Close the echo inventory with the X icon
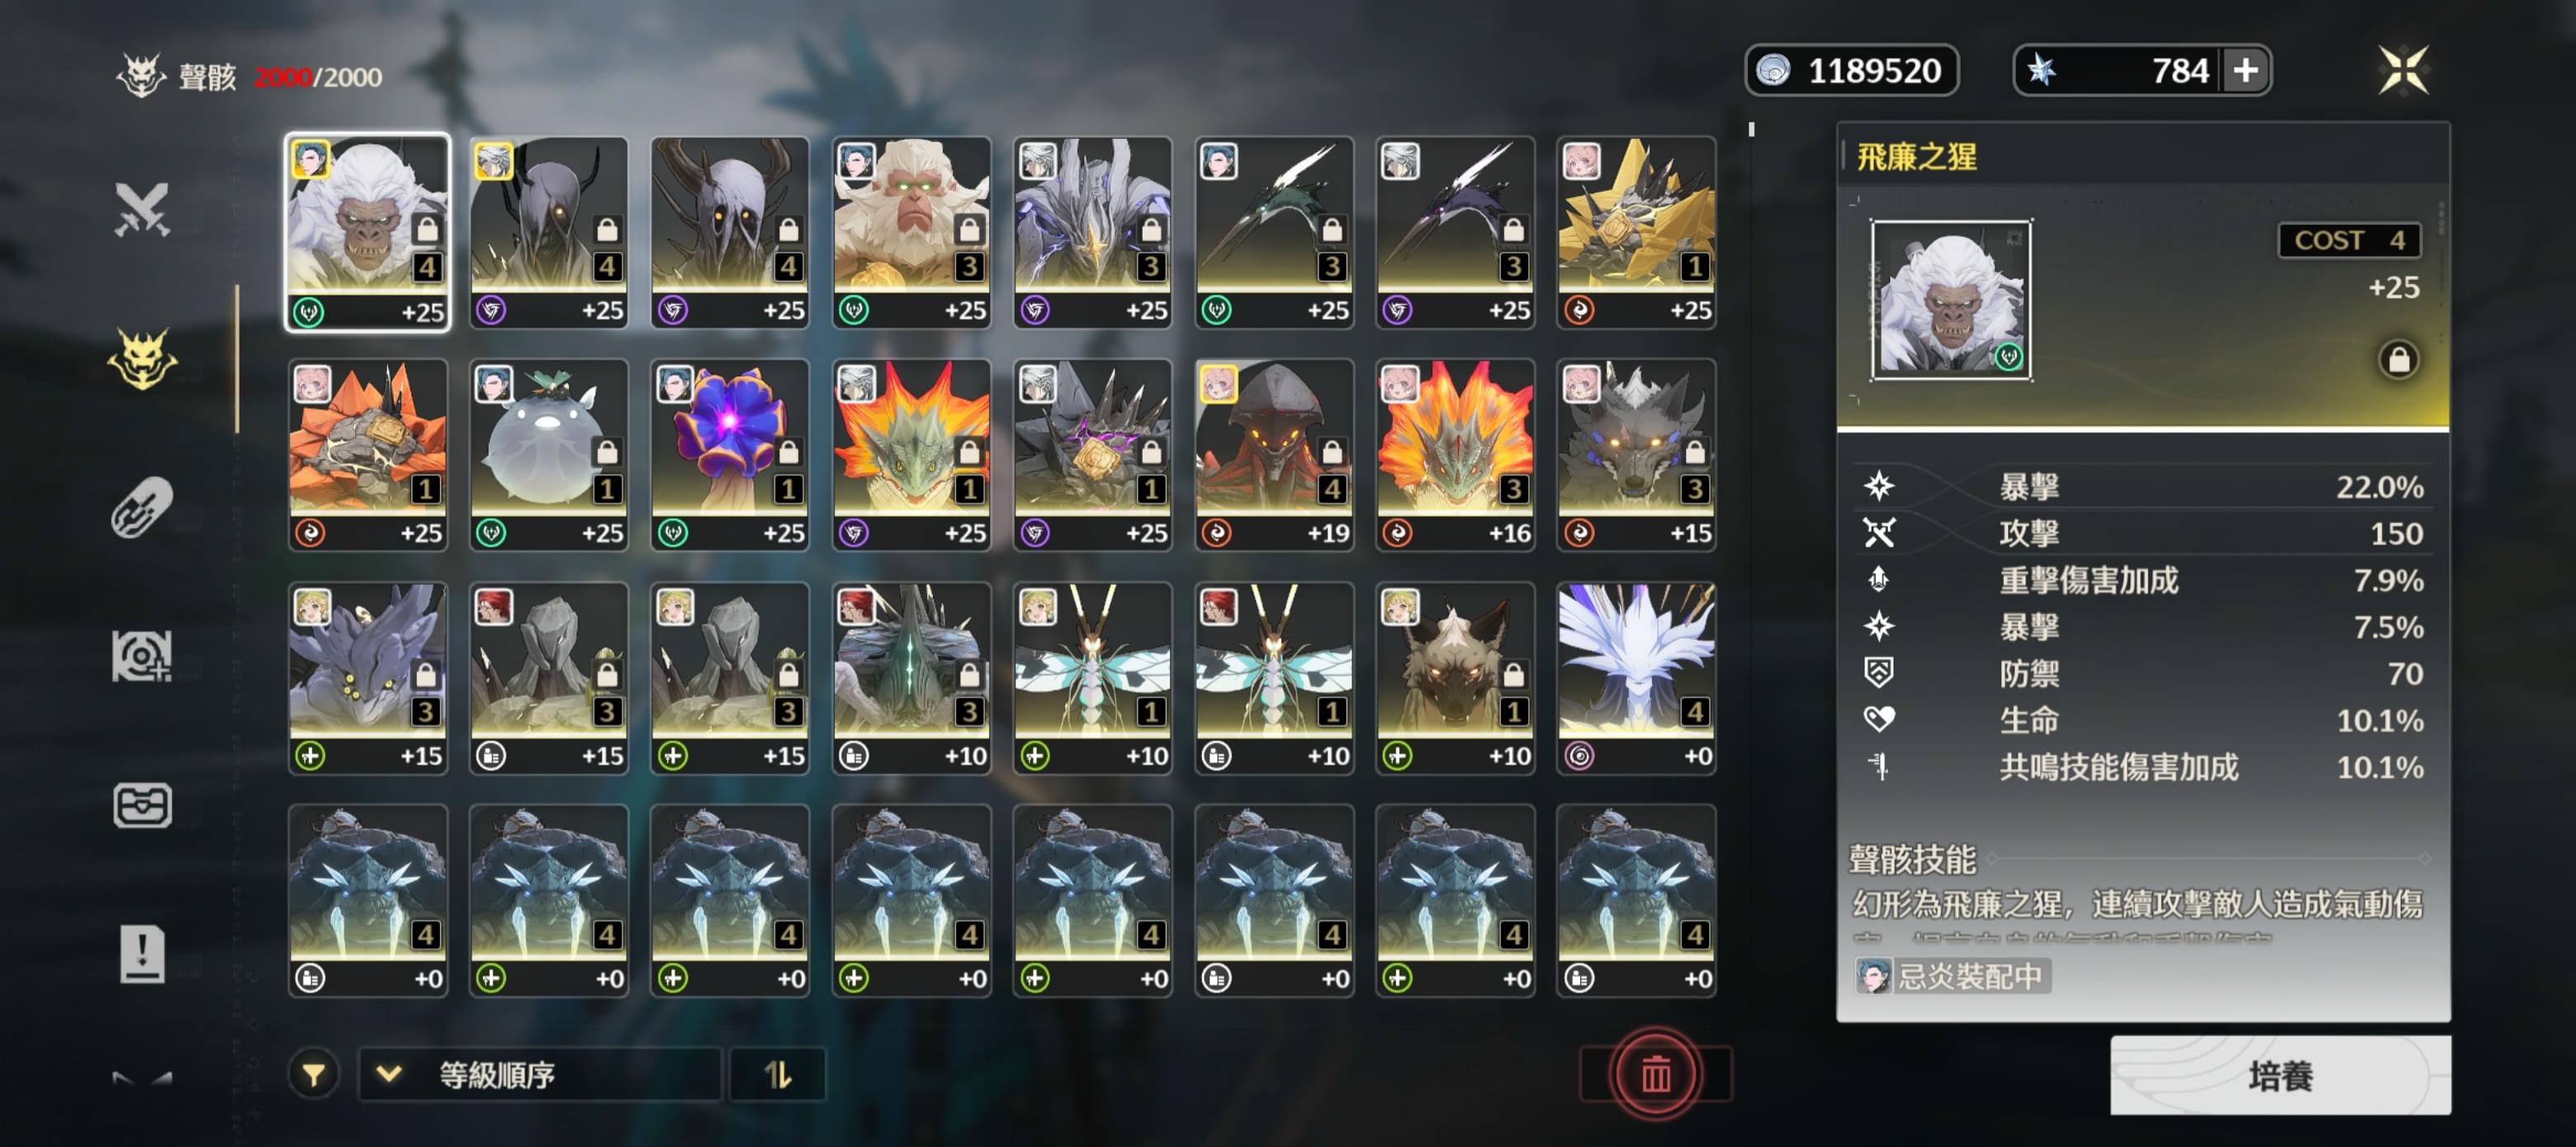The width and height of the screenshot is (2576, 1147). click(2403, 71)
